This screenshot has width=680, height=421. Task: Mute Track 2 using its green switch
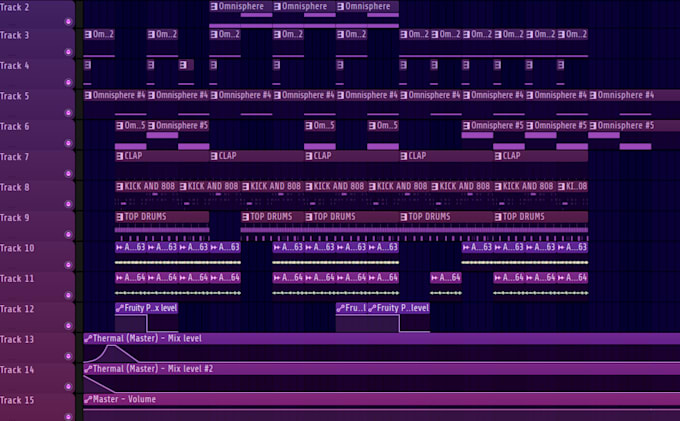(x=68, y=22)
